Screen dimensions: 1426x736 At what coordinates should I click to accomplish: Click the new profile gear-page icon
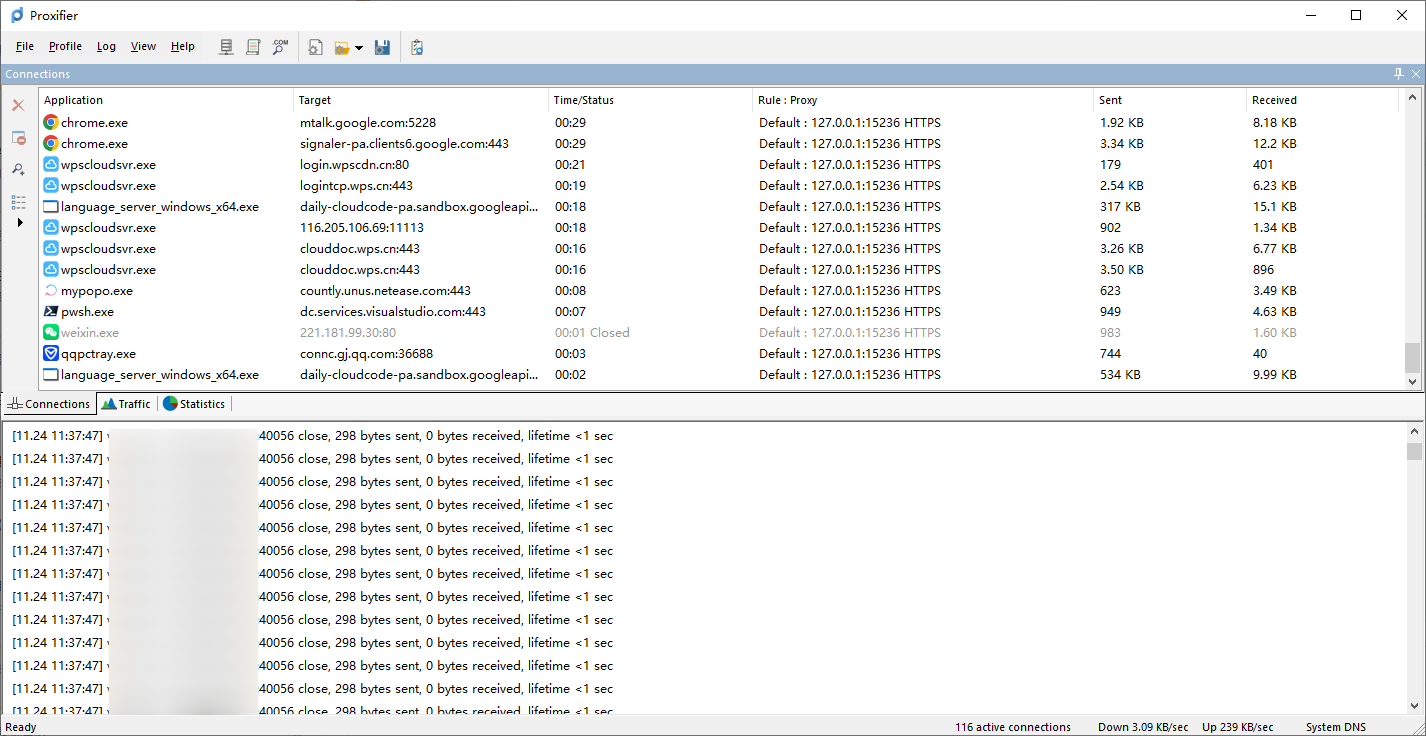click(315, 47)
